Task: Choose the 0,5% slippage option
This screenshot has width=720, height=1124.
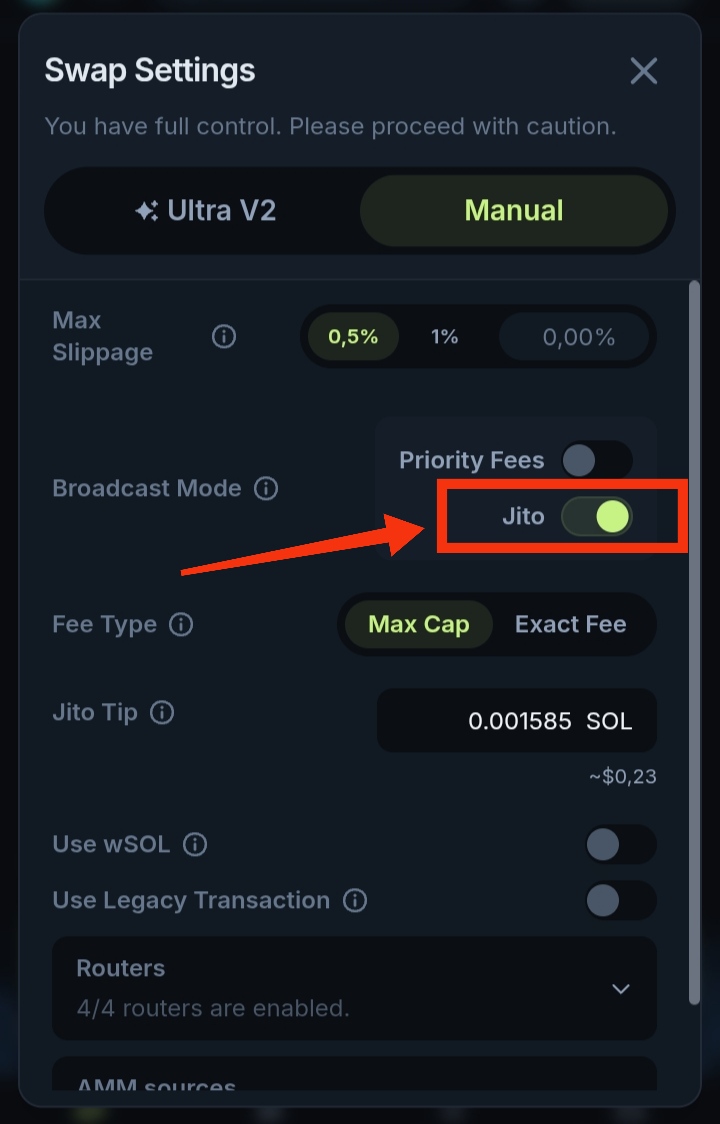Action: (x=353, y=337)
